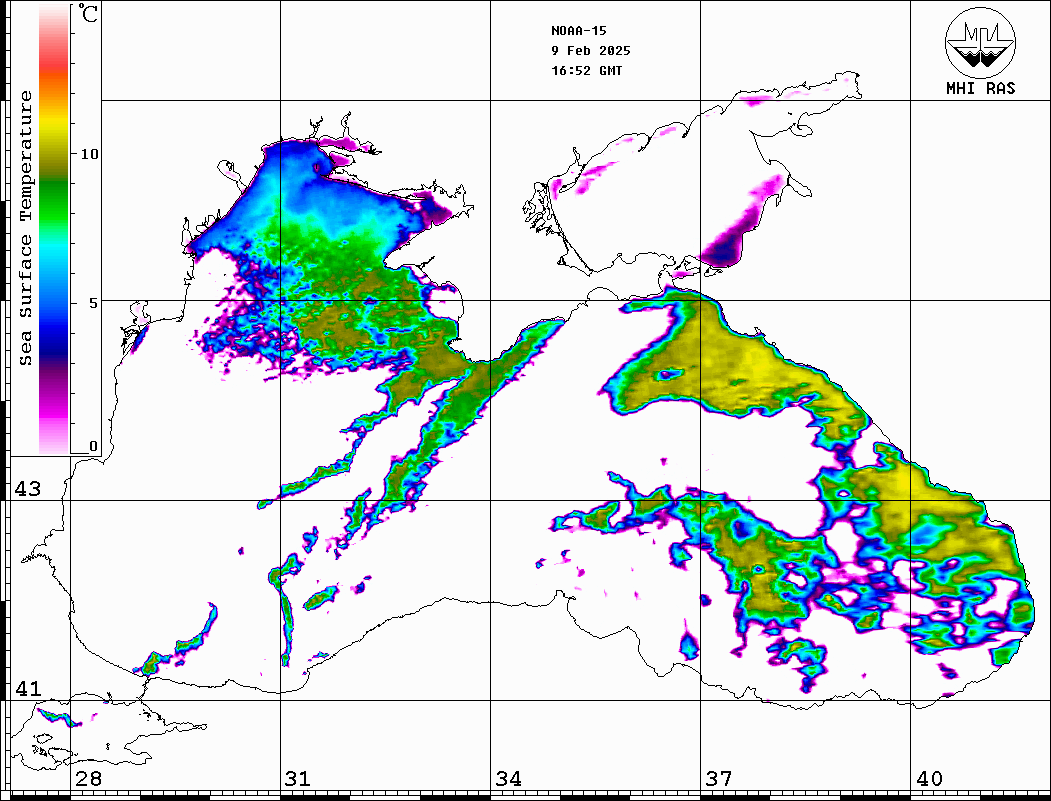Click the '0' tick on the temperature scale
This screenshot has width=1051, height=801.
click(x=93, y=446)
